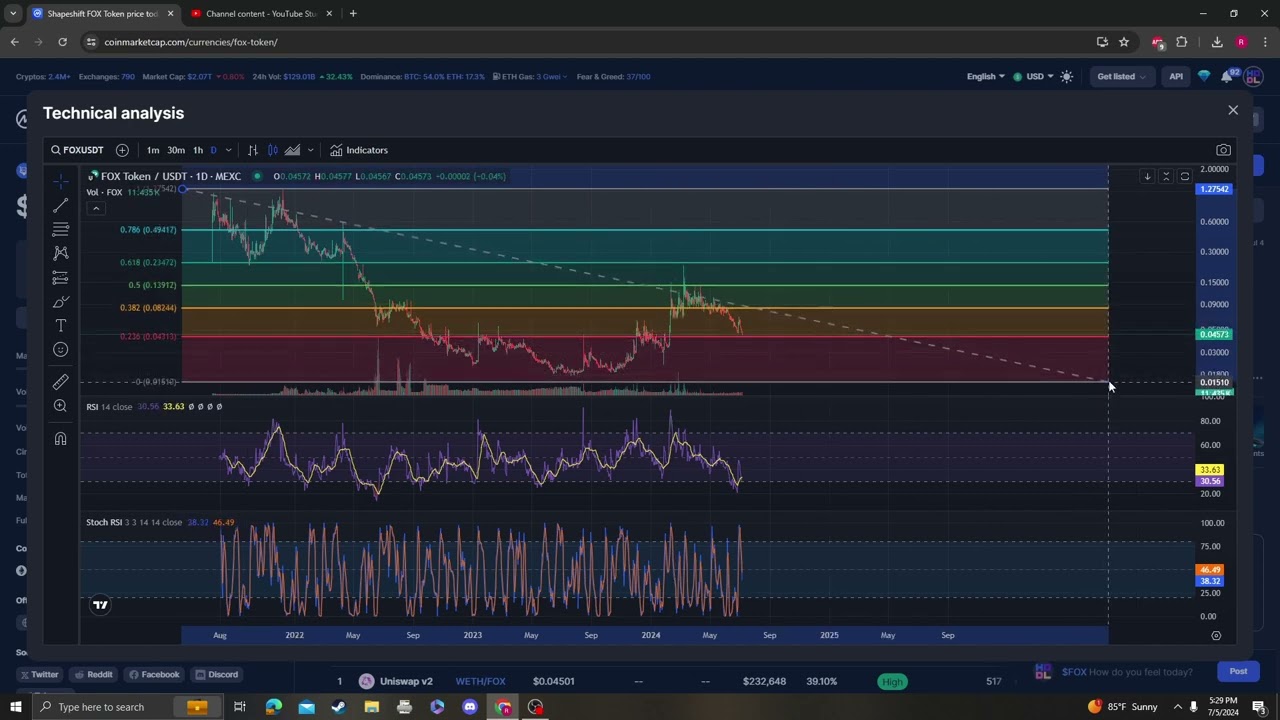
Task: Select the XABCD pattern tool
Action: [x=60, y=253]
